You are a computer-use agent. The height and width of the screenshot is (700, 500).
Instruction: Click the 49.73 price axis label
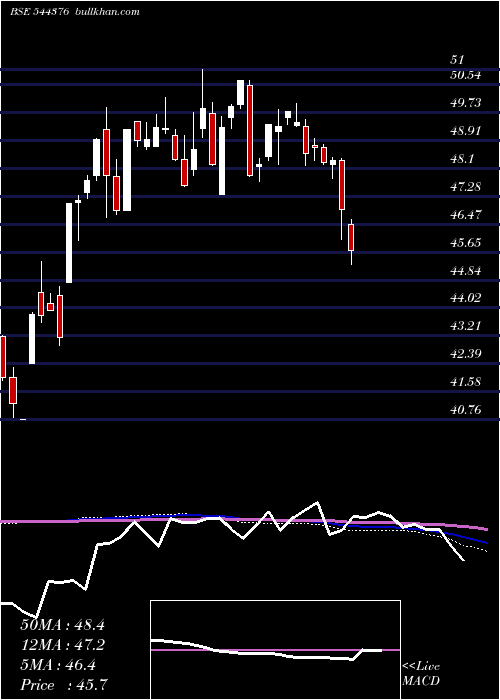466,103
